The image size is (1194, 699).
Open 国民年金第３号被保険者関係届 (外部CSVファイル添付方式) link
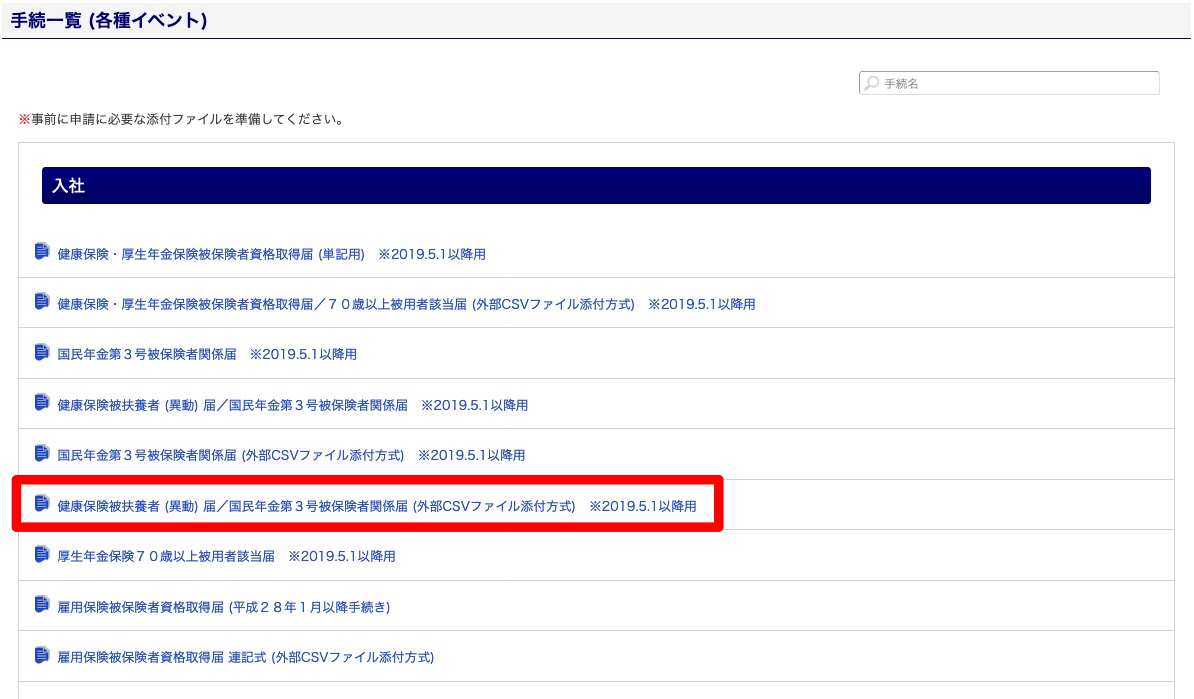(x=291, y=455)
